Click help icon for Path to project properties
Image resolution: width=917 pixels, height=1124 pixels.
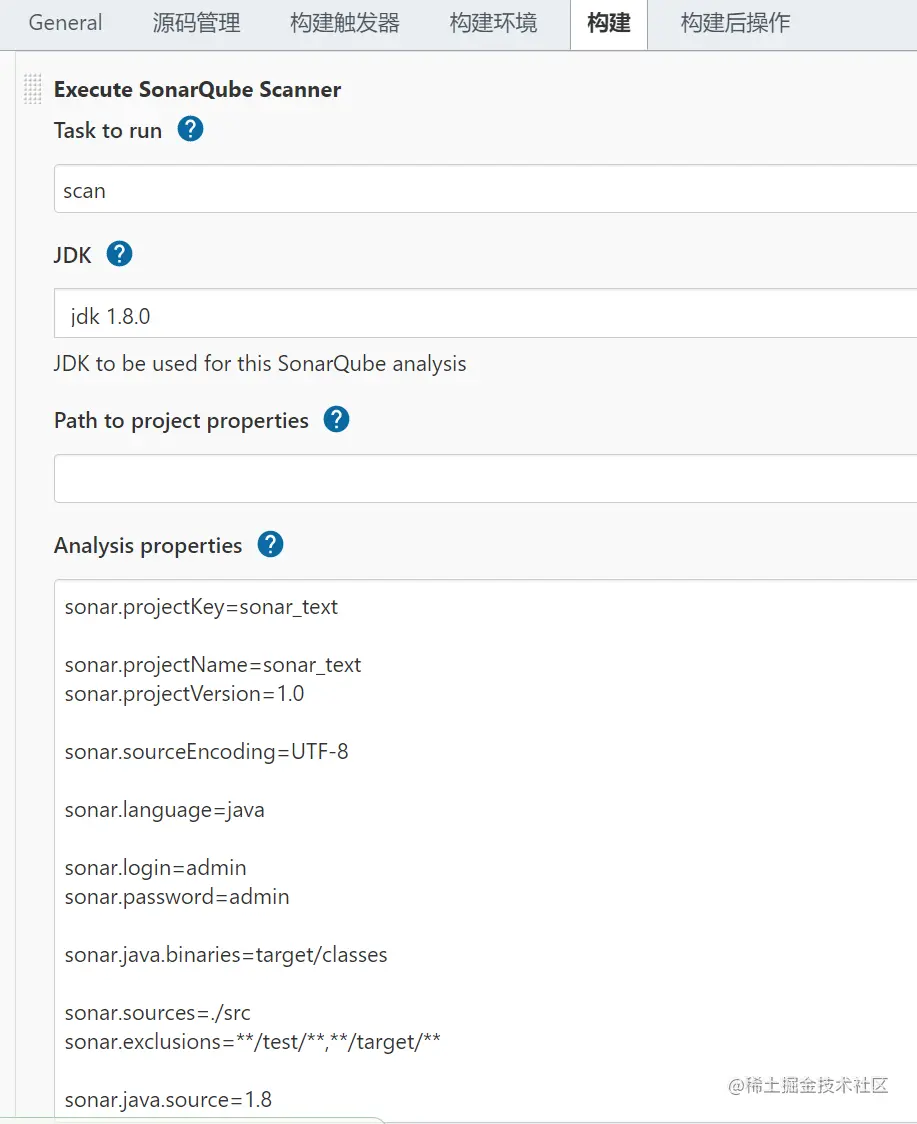[x=337, y=420]
